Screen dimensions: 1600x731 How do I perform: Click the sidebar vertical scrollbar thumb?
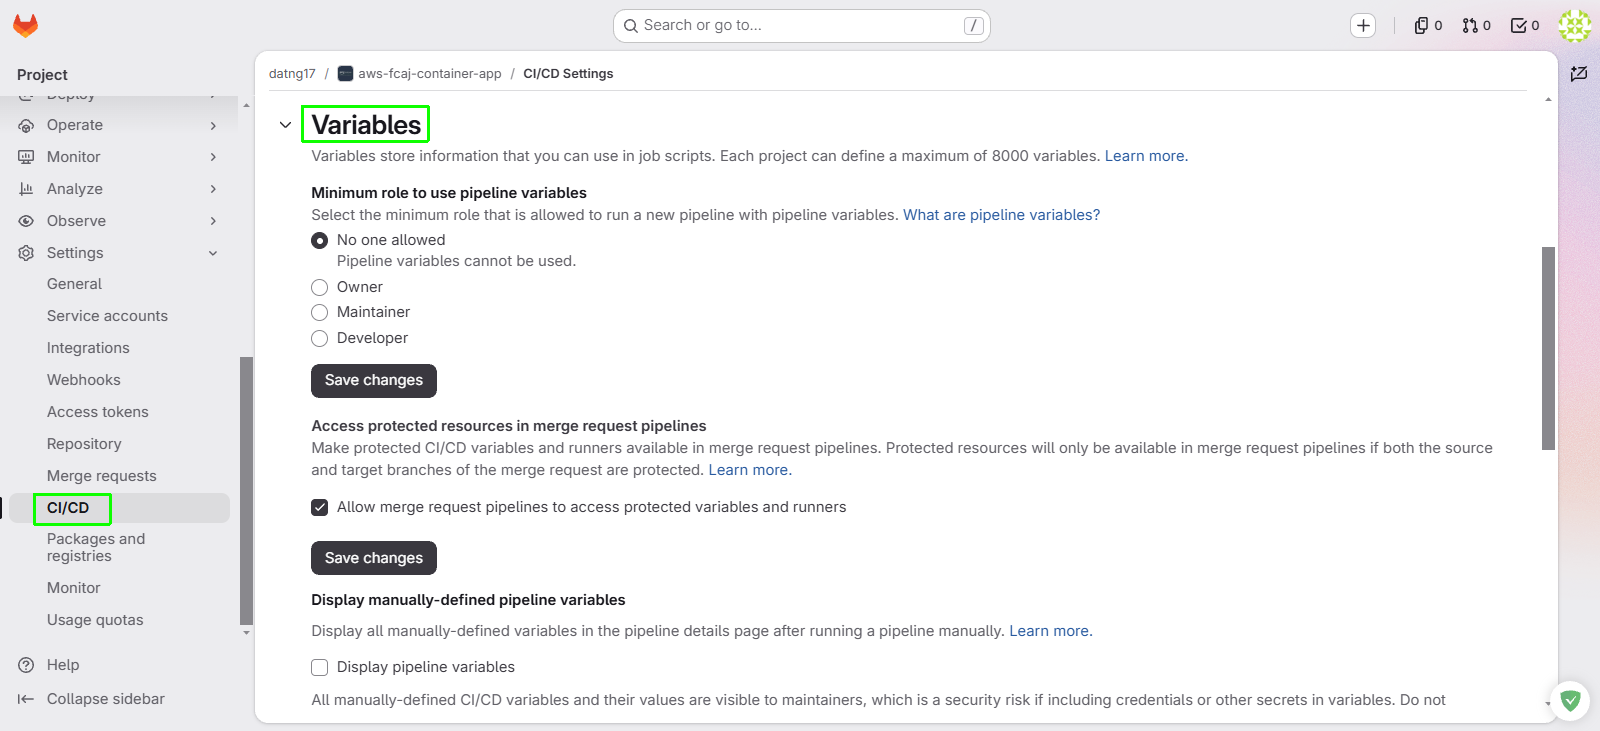246,490
